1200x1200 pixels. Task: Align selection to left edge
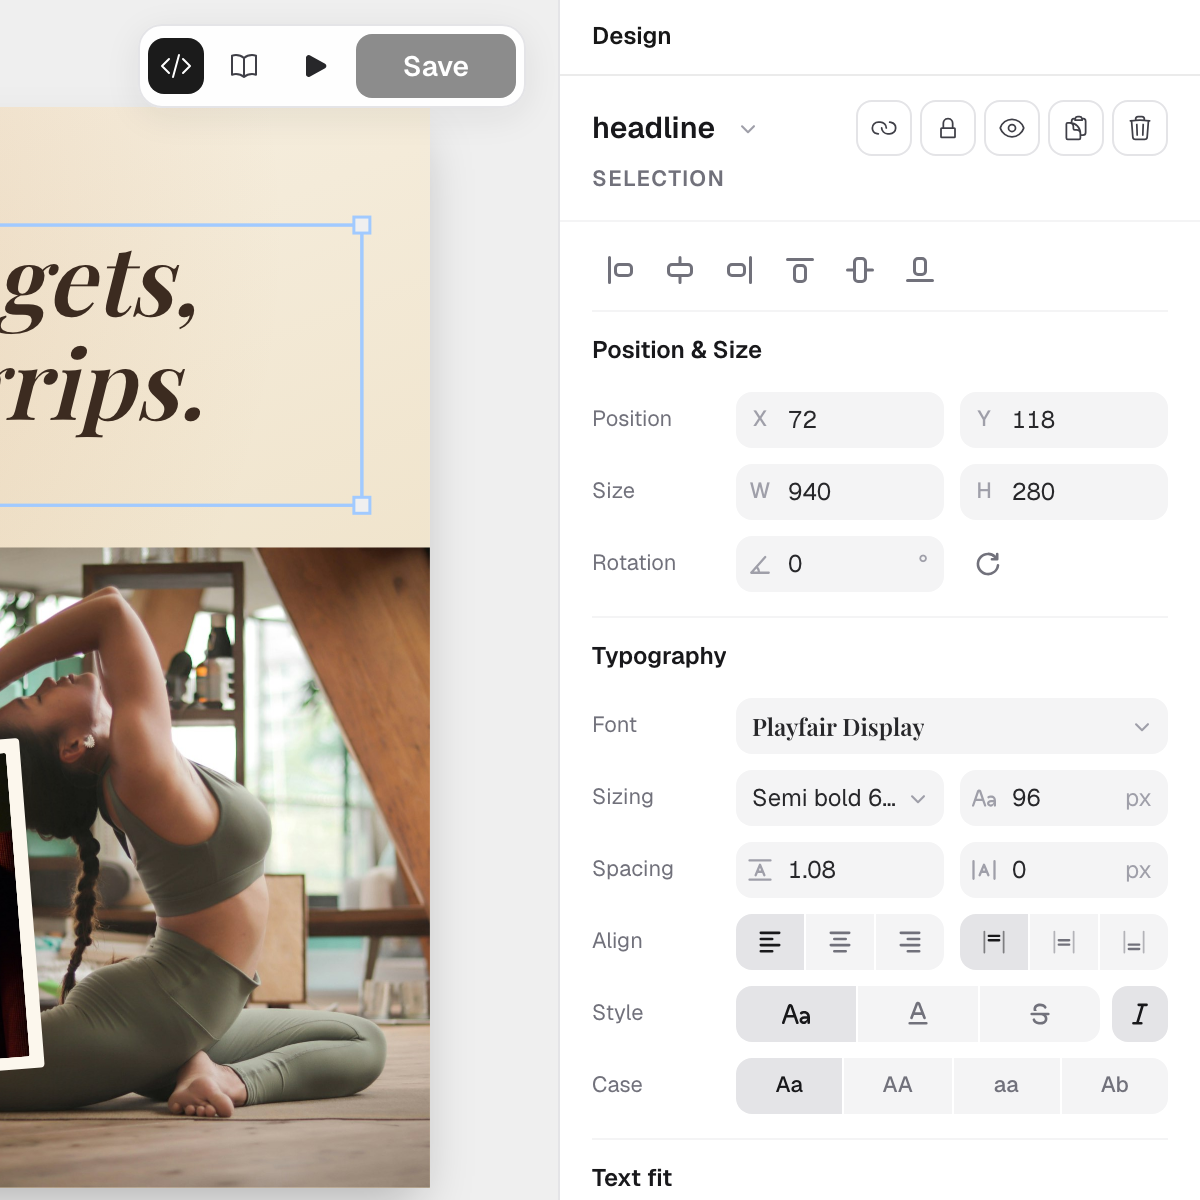point(620,270)
